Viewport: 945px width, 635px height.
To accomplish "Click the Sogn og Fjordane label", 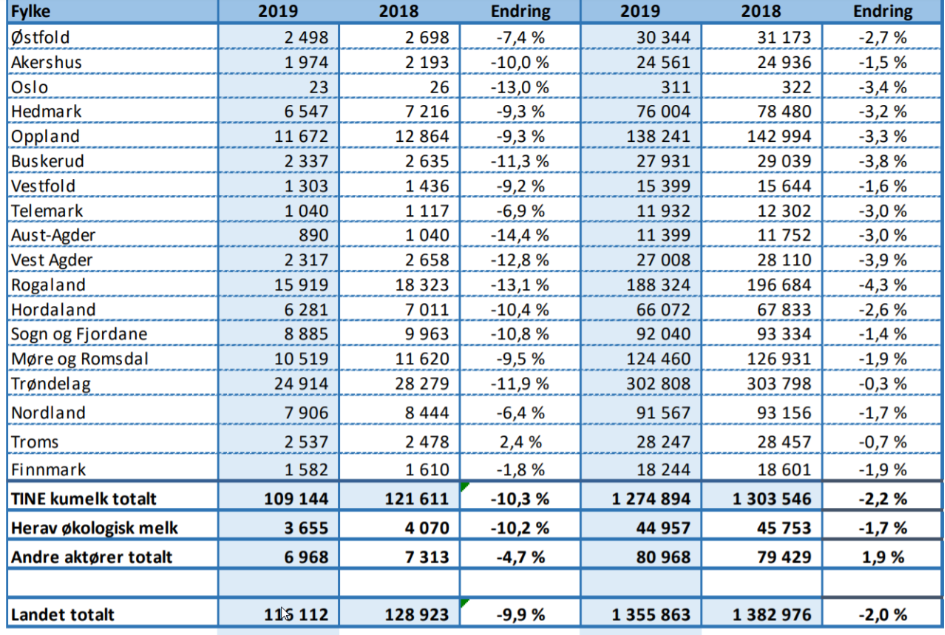I will coord(69,334).
